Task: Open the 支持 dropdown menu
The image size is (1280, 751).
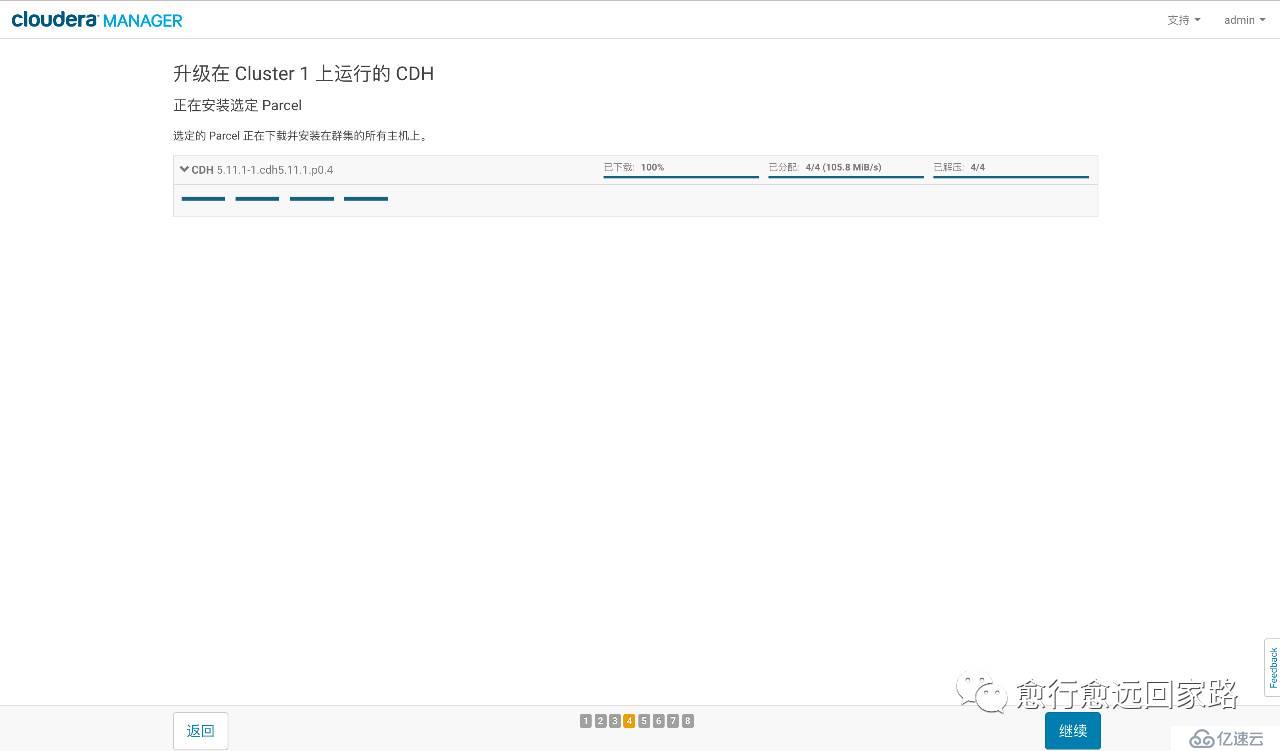Action: tap(1184, 20)
